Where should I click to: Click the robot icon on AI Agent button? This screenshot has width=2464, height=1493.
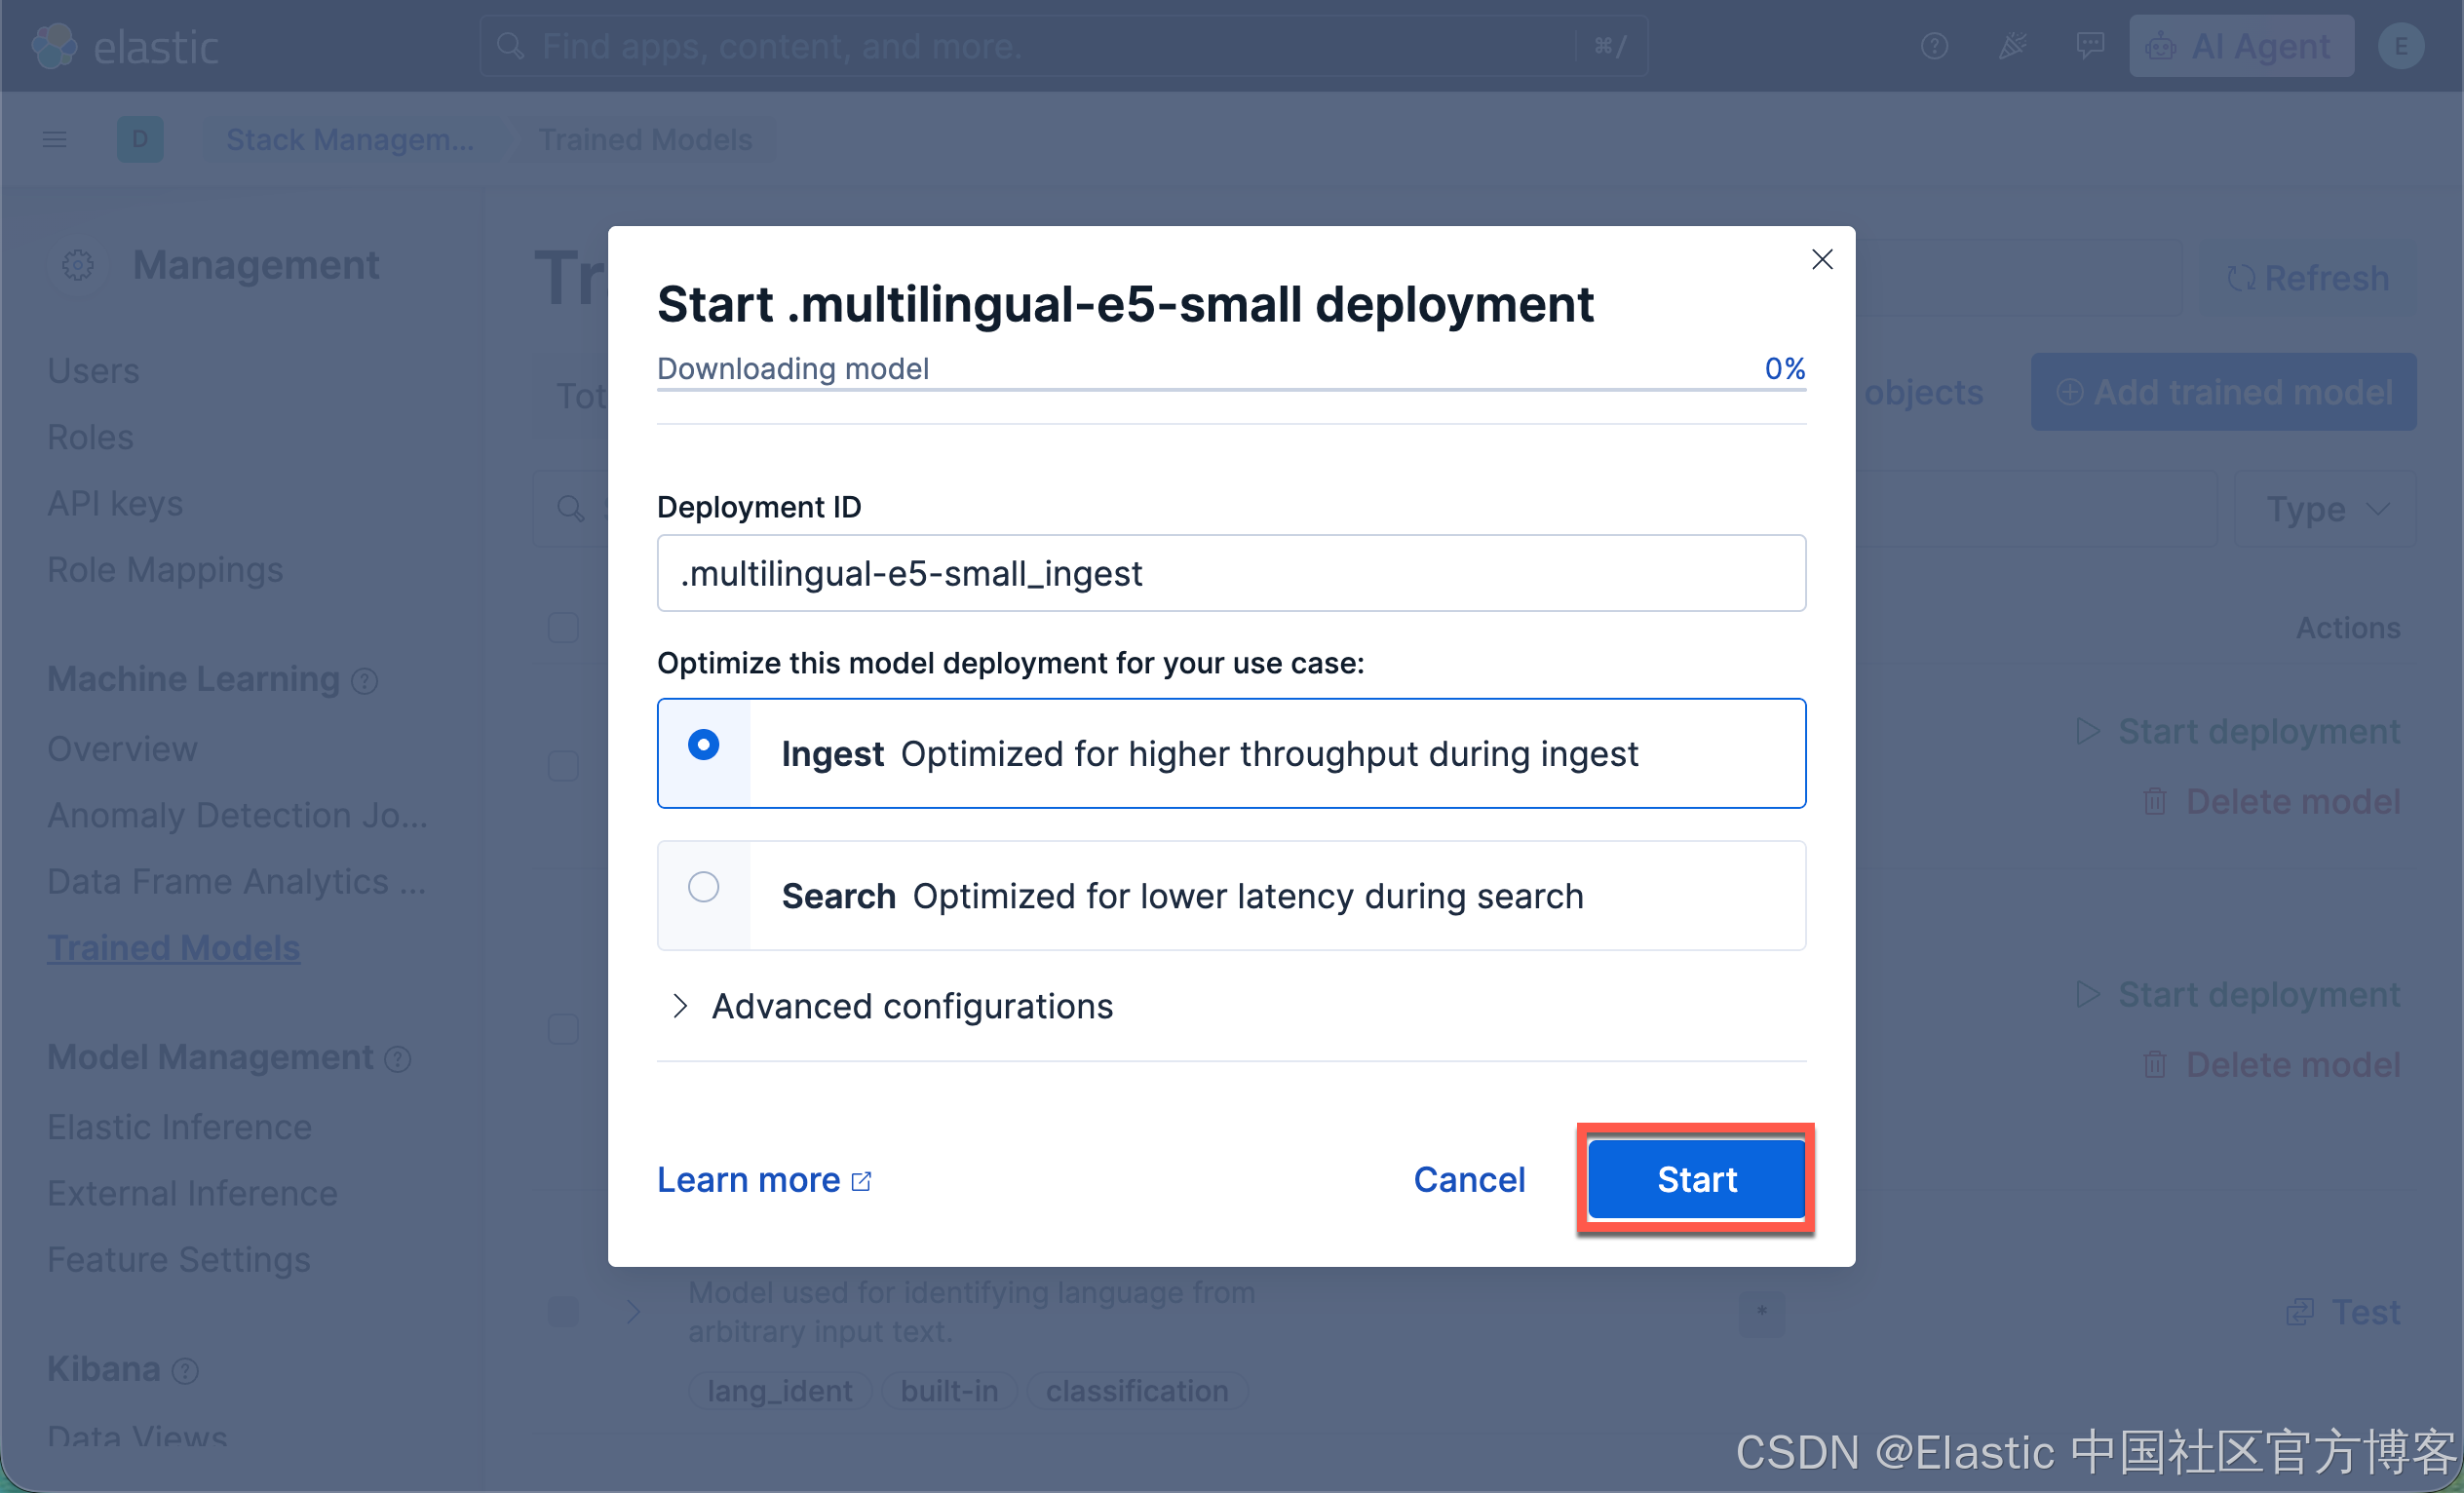coord(2160,46)
